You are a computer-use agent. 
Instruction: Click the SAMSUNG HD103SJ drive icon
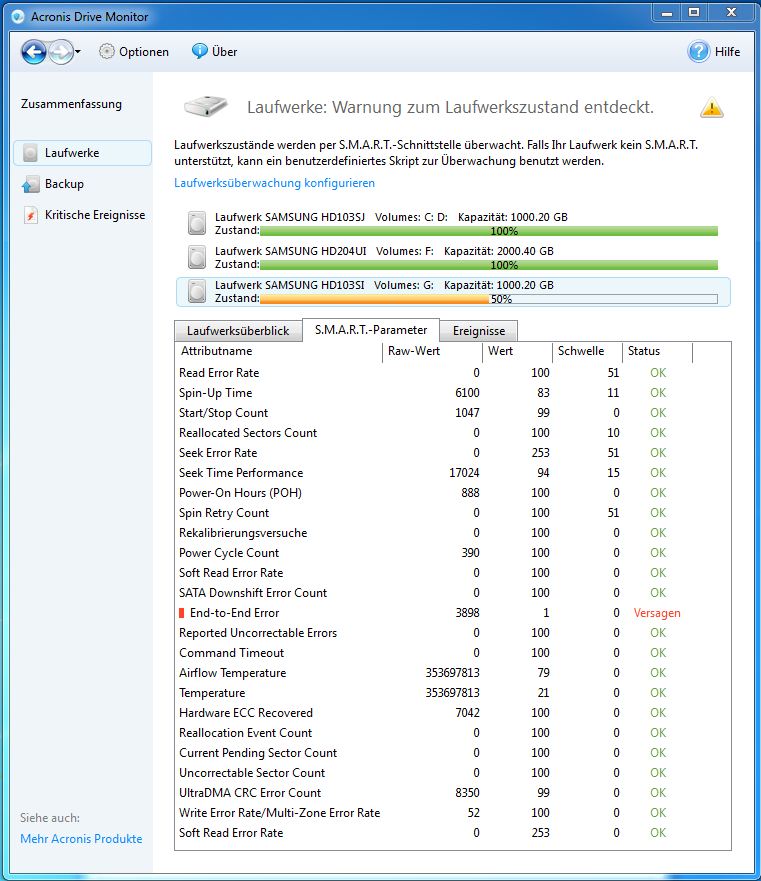[197, 223]
